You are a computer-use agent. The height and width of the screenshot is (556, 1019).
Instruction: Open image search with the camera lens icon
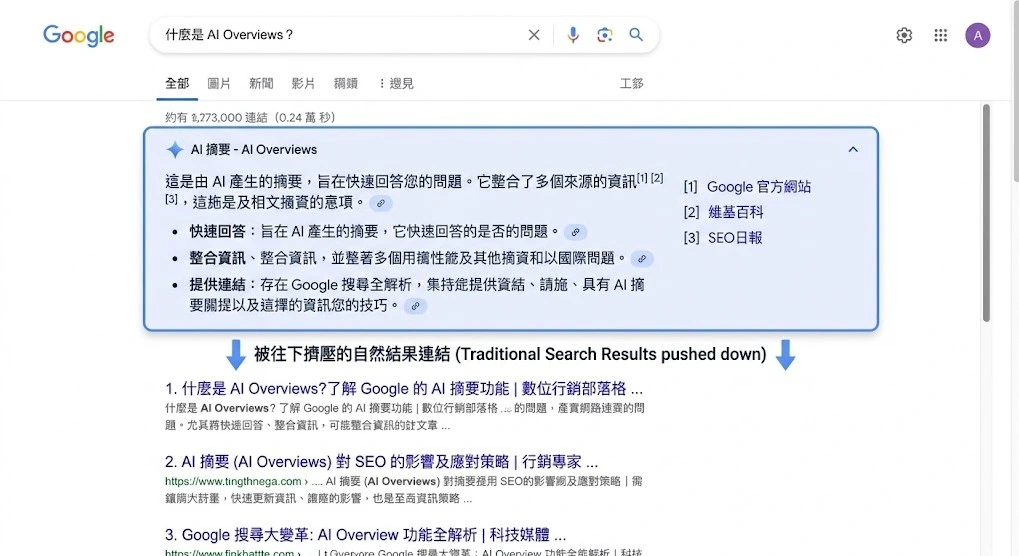(x=604, y=35)
